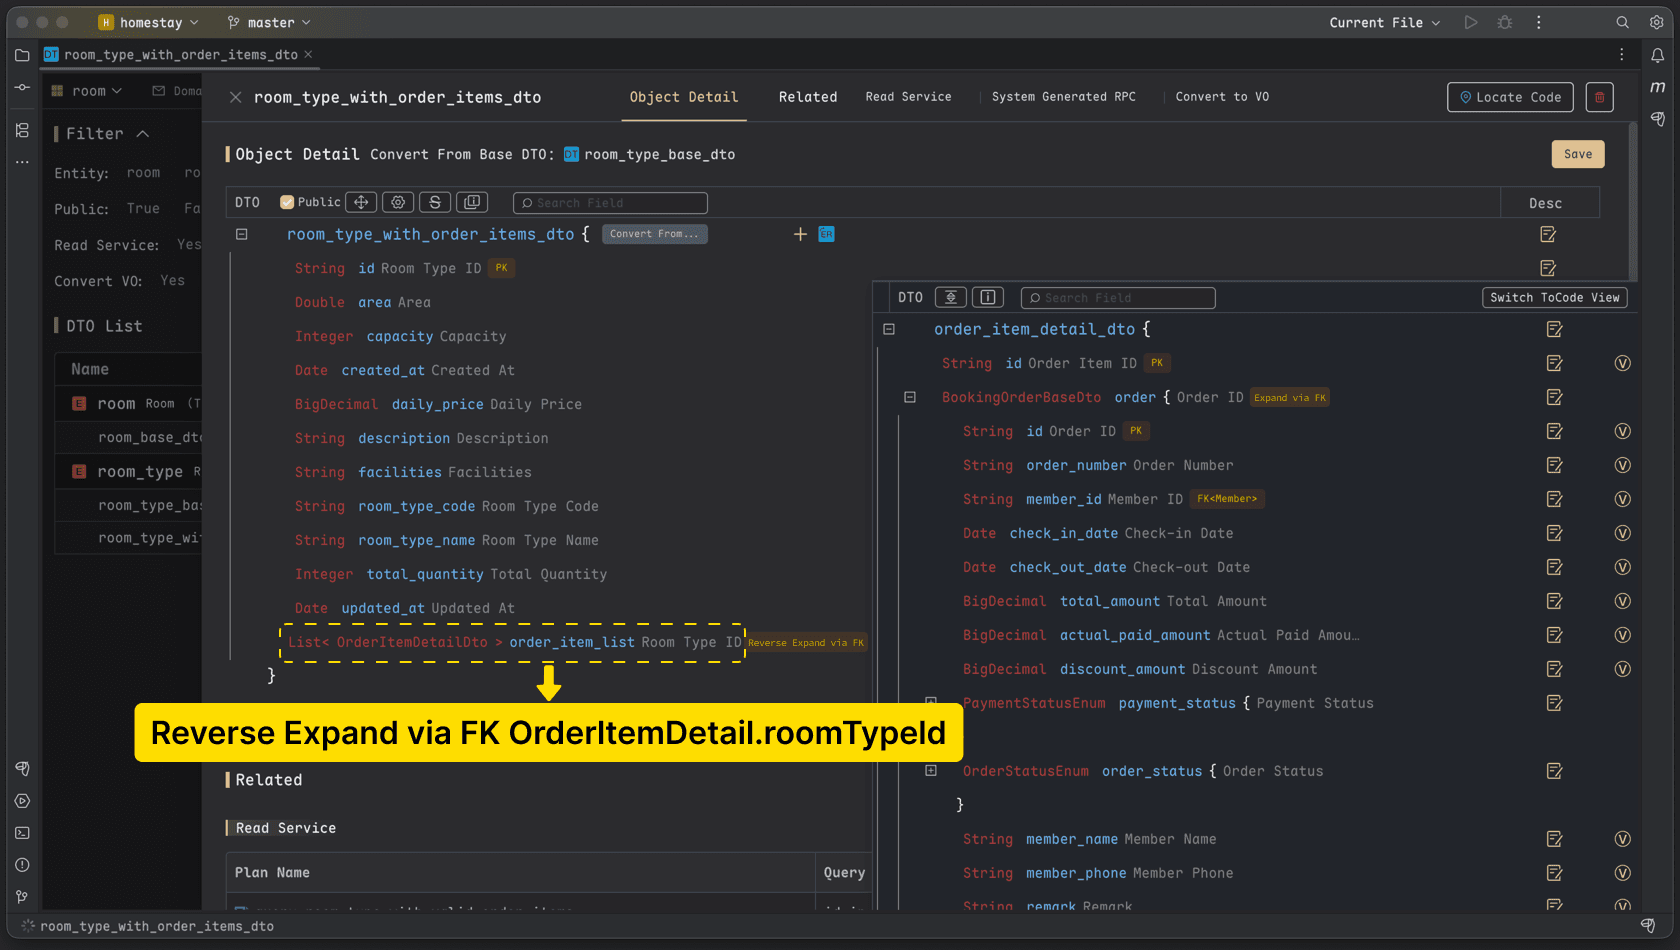The height and width of the screenshot is (950, 1680).
Task: Collapse the BookingOrderBaseDto order node
Action: coord(910,397)
